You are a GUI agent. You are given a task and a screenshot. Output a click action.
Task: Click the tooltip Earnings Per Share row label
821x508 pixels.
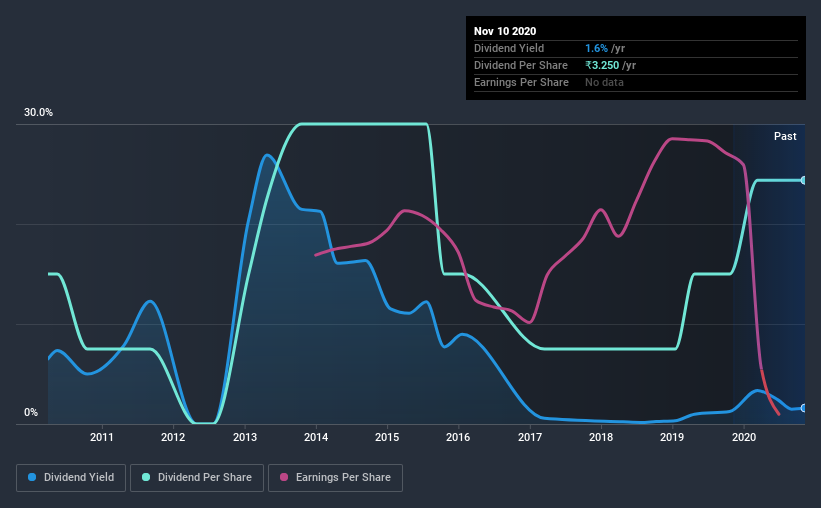coord(521,82)
